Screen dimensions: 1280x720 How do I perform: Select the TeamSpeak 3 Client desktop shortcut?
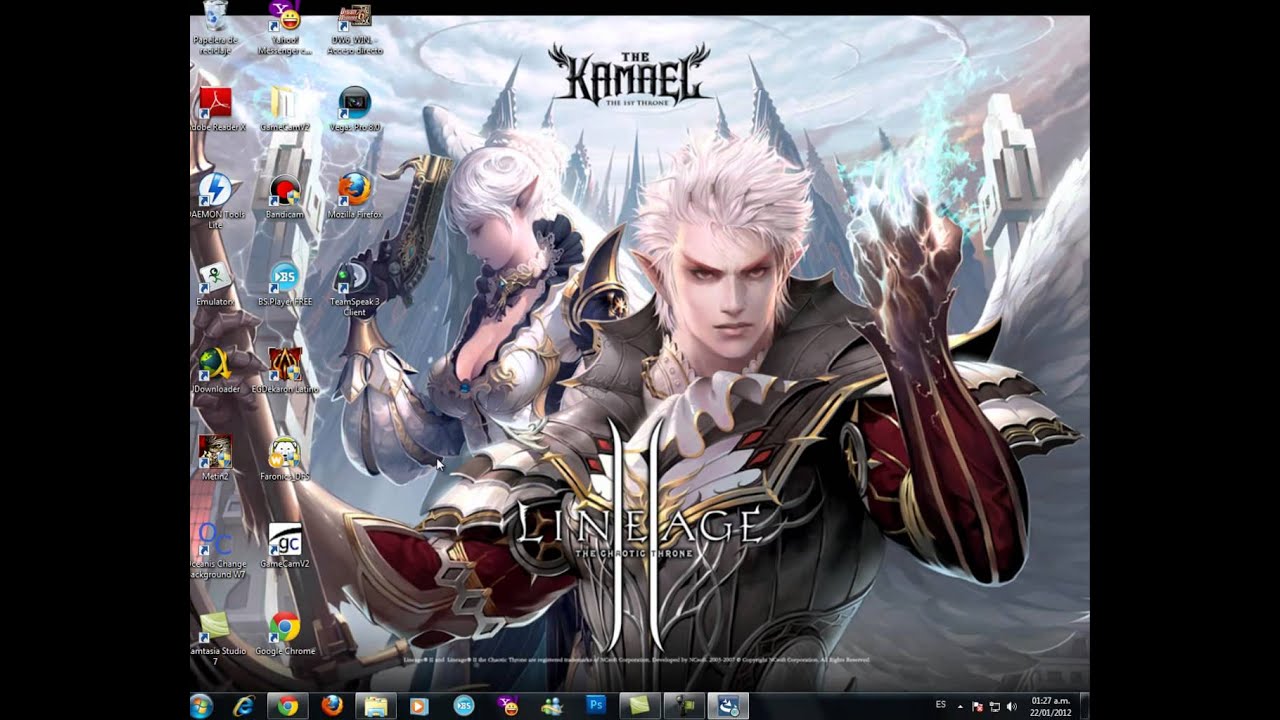click(354, 289)
